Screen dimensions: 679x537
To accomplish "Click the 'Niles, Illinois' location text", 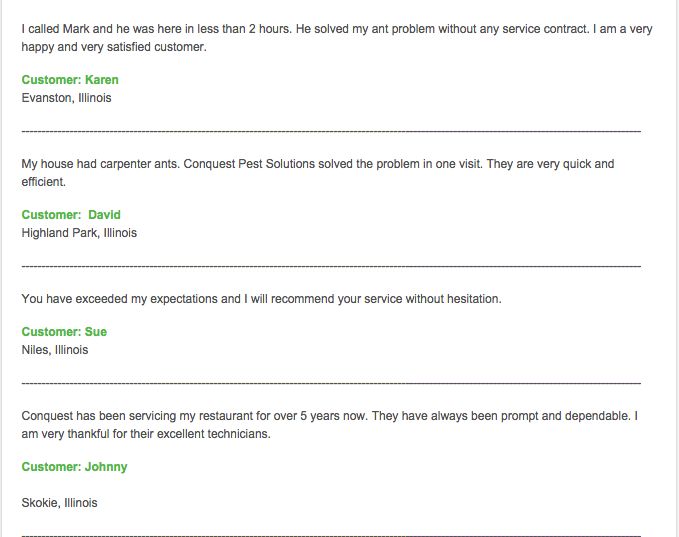I will pyautogui.click(x=55, y=350).
